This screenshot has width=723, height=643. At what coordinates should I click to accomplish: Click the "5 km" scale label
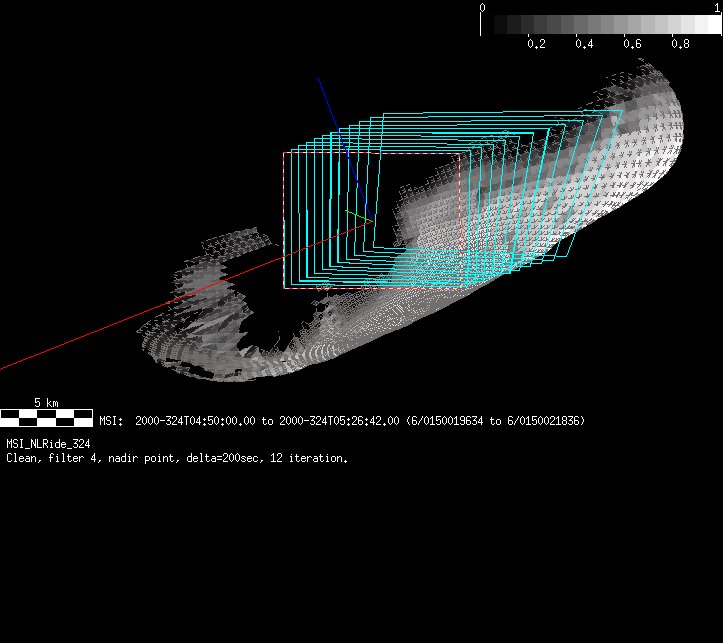coord(46,403)
